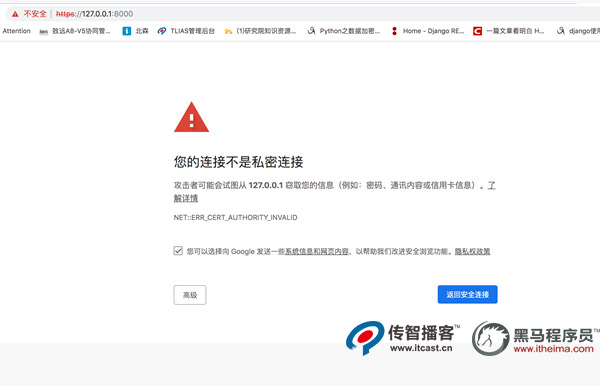Click the Python之数据加密 bookmark favicon
The image size is (600, 386).
pos(311,31)
